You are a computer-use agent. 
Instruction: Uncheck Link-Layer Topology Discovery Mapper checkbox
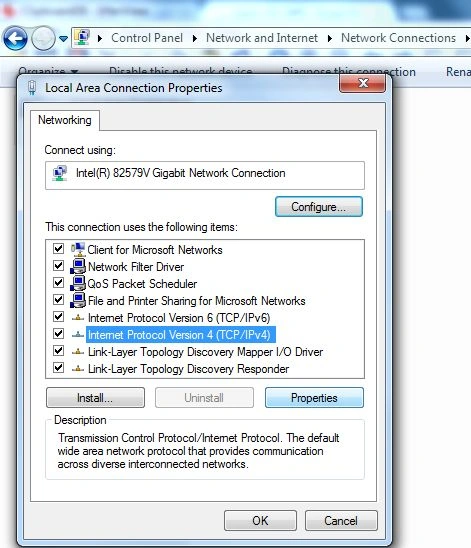tap(58, 351)
